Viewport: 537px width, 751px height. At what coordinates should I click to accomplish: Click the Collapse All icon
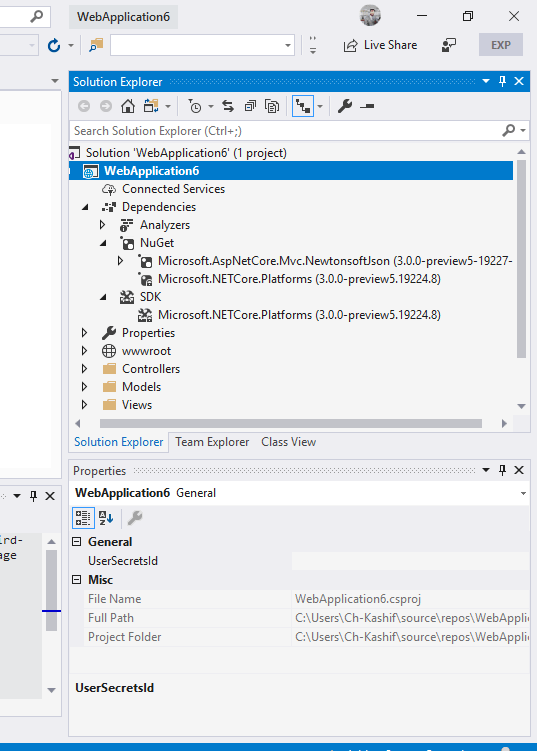click(x=250, y=106)
